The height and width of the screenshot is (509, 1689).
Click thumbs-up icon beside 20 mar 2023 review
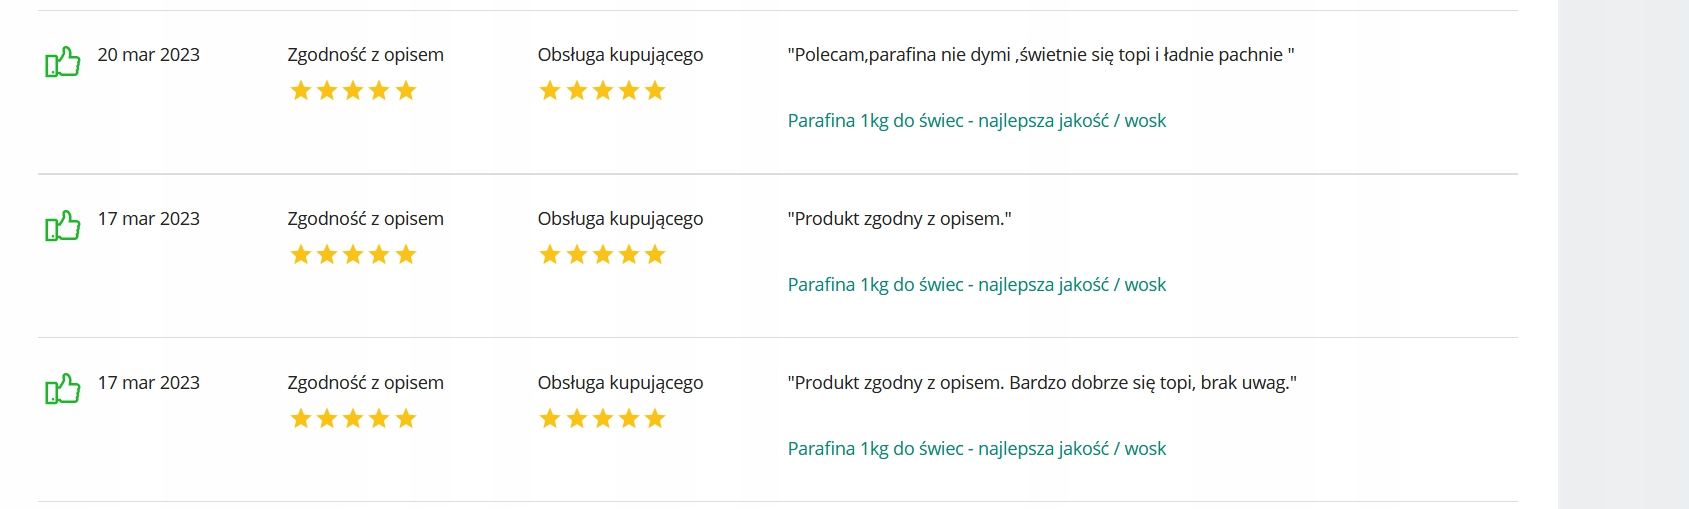tap(62, 62)
